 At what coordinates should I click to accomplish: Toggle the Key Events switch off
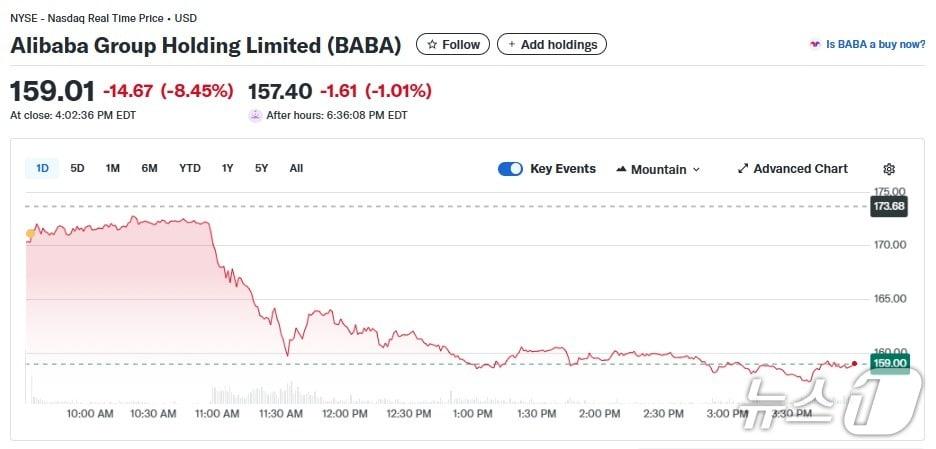click(x=510, y=169)
